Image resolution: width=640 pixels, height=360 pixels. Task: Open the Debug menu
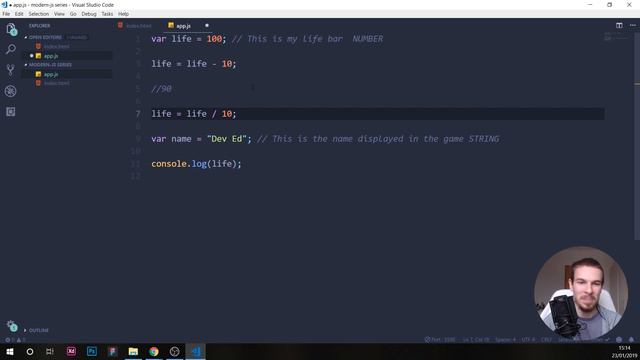[x=89, y=14]
